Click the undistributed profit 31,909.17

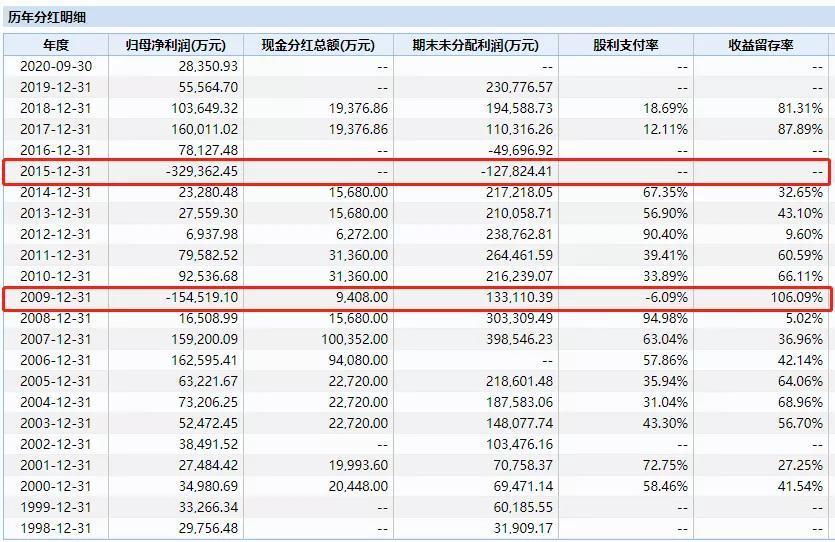[523, 529]
